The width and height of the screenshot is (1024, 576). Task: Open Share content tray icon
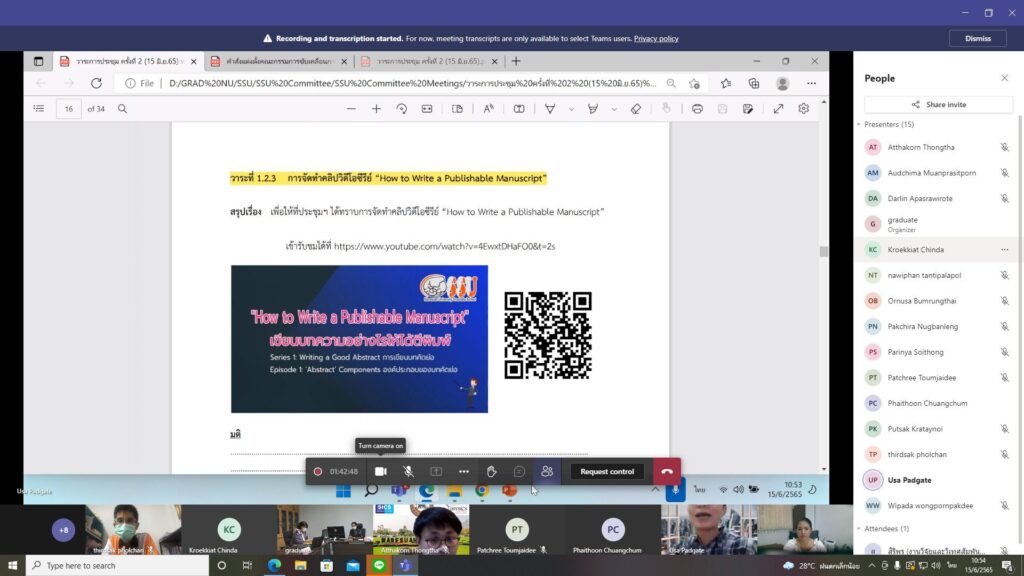436,472
